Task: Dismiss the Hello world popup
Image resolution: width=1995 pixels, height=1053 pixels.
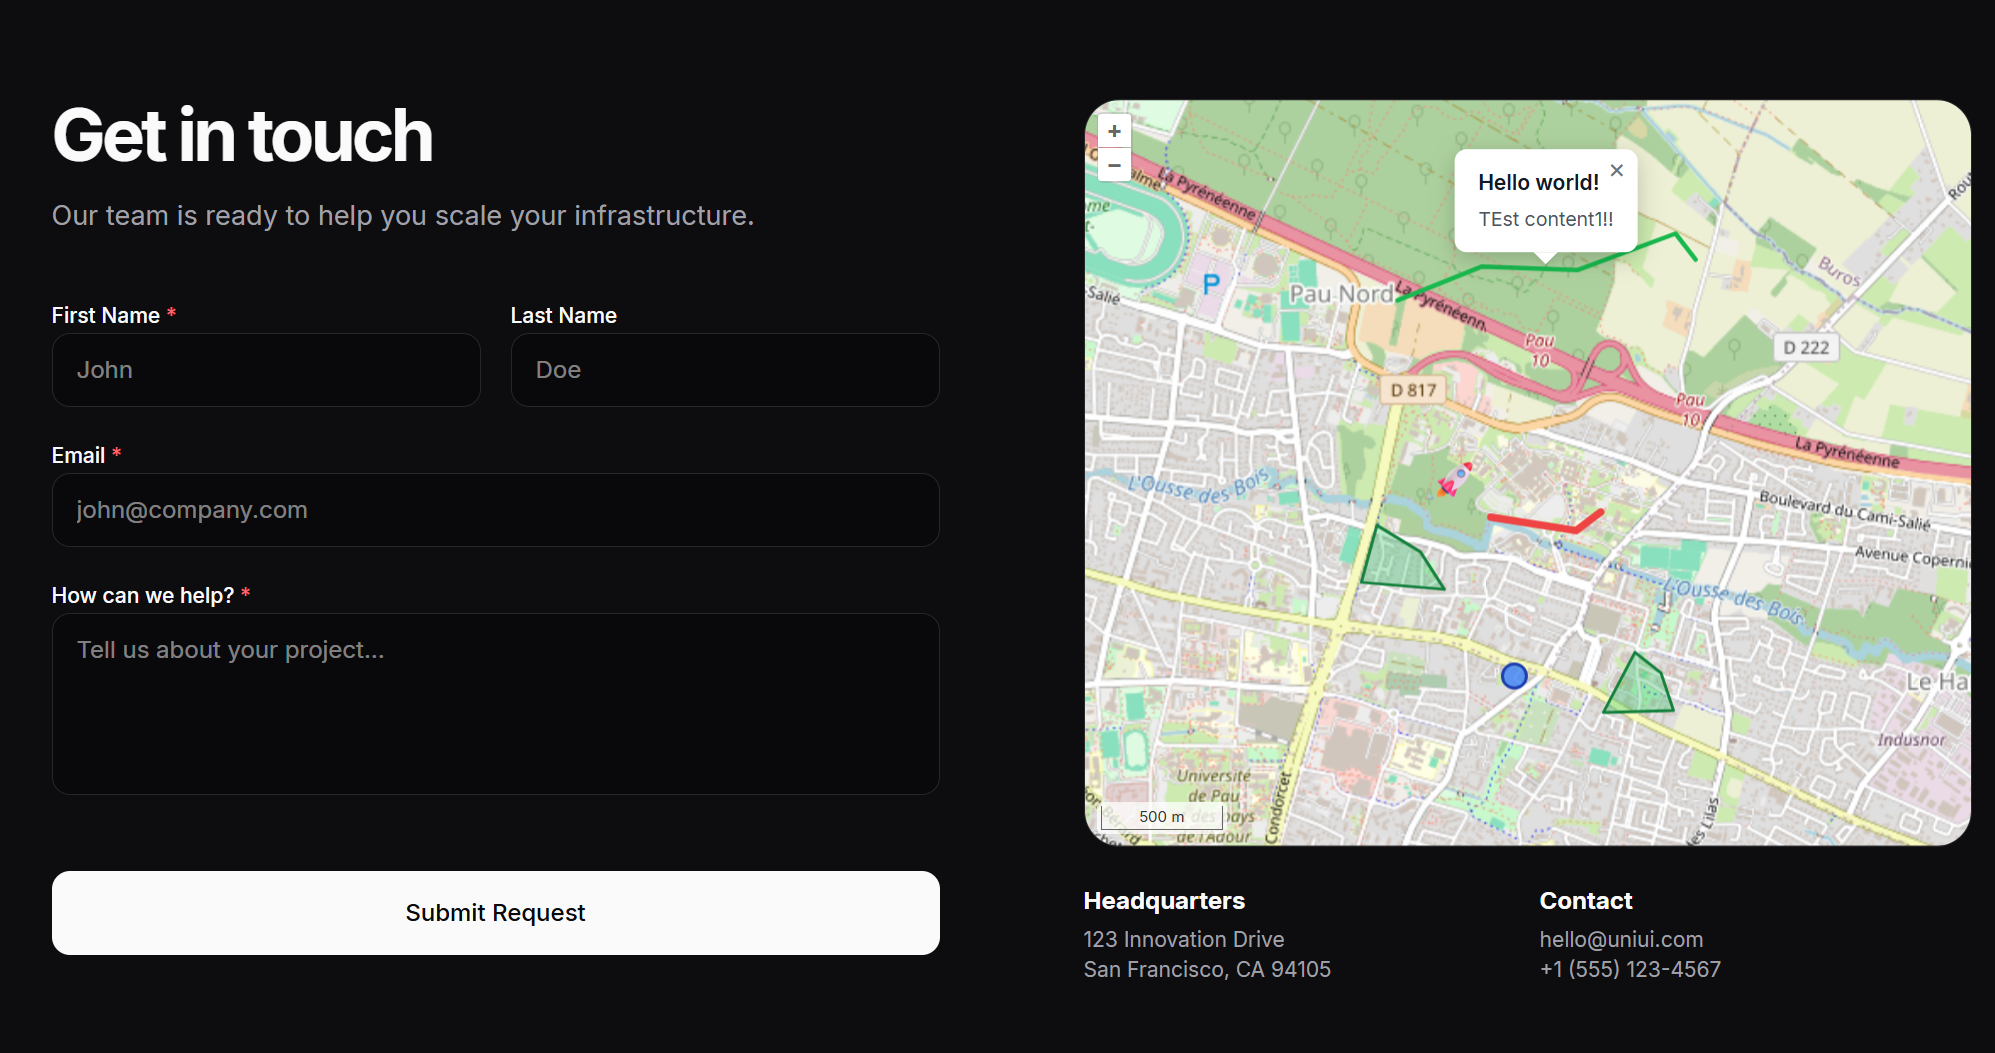Action: [1617, 170]
